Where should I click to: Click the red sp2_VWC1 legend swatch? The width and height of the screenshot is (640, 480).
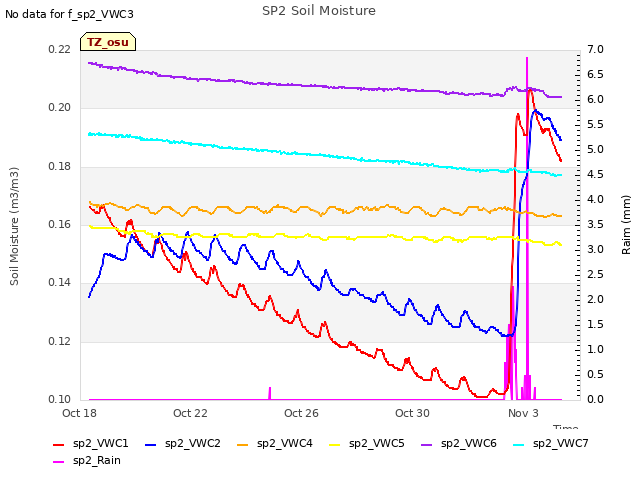click(x=58, y=445)
